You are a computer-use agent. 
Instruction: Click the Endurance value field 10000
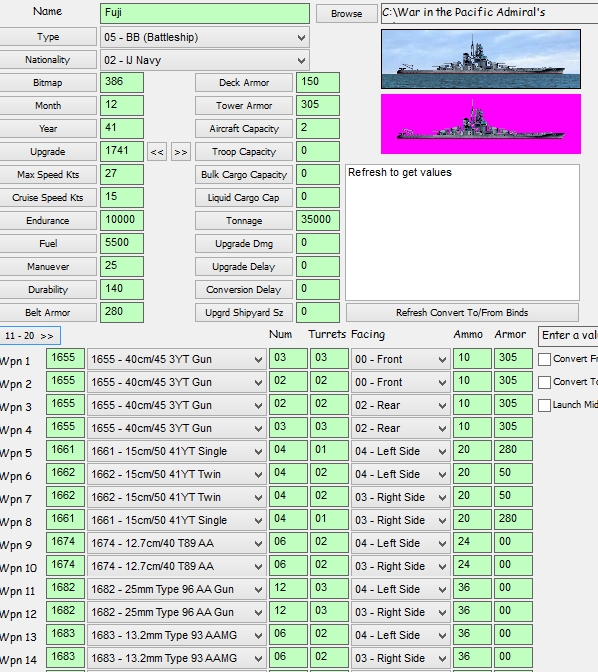click(122, 221)
